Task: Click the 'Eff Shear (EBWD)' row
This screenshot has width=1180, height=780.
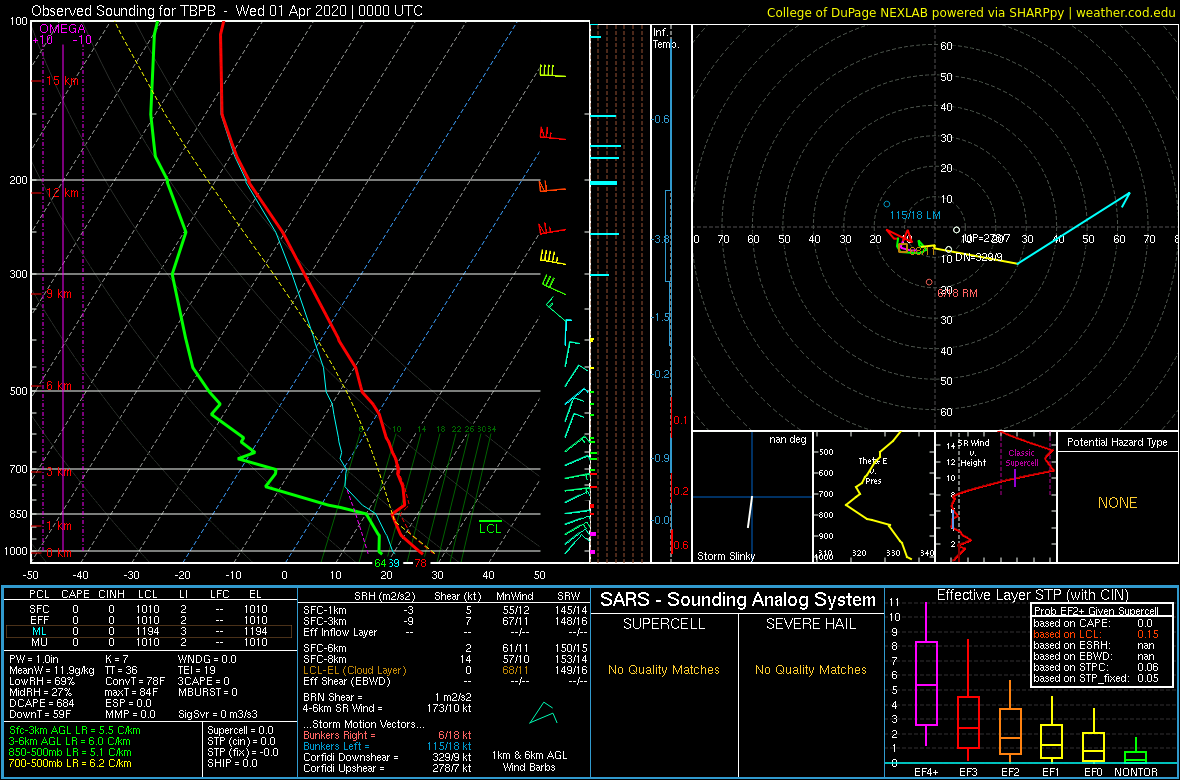Action: point(444,681)
